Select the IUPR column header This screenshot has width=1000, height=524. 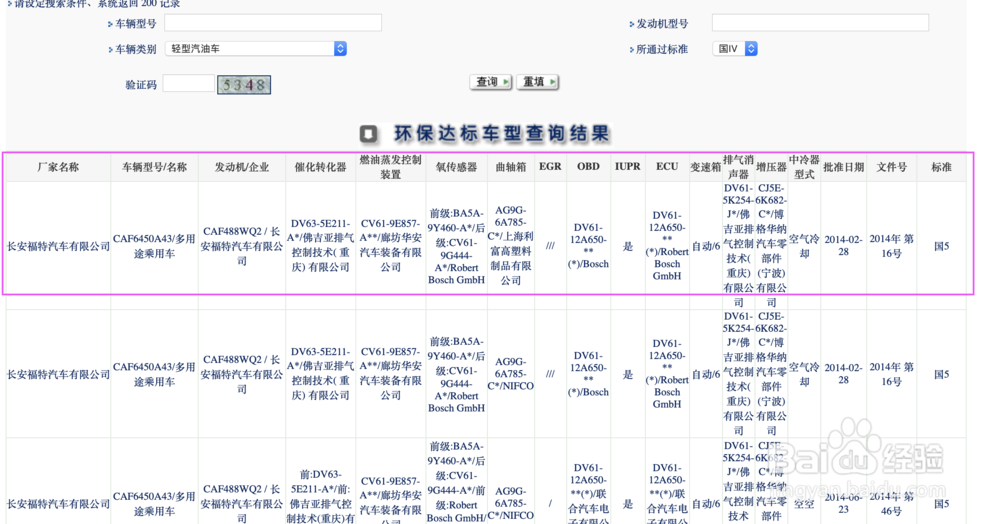[x=628, y=166]
